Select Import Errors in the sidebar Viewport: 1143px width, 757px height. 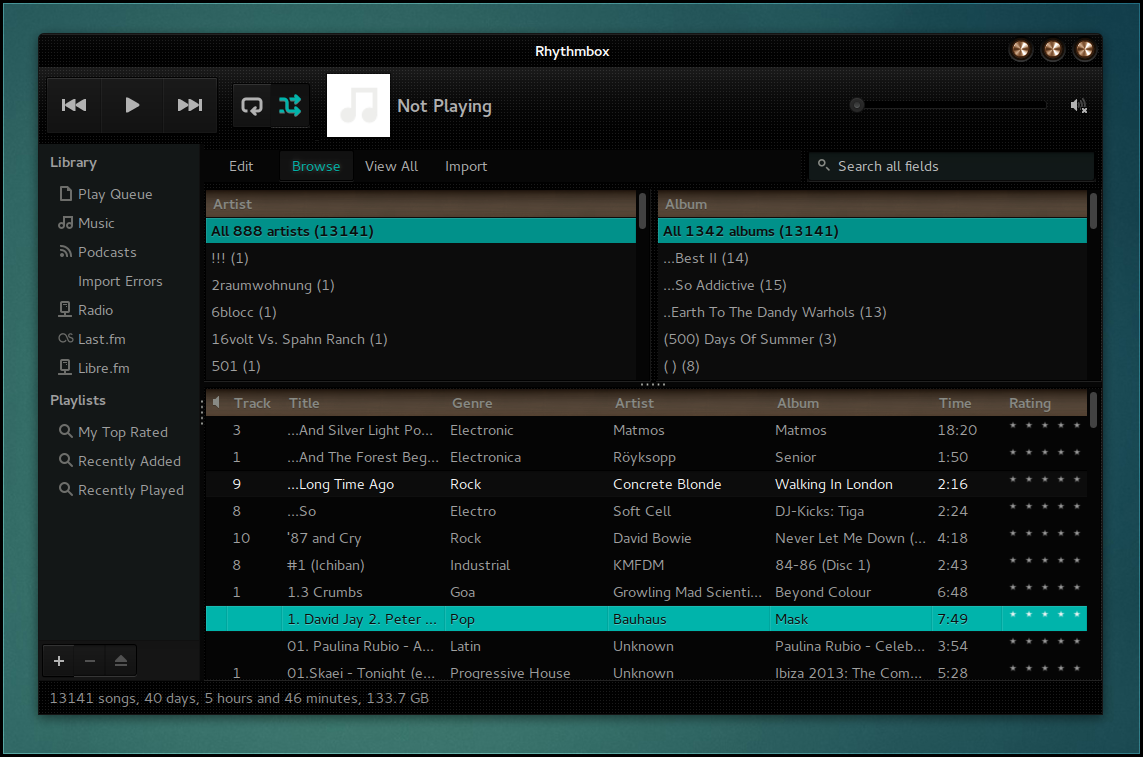[x=120, y=282]
